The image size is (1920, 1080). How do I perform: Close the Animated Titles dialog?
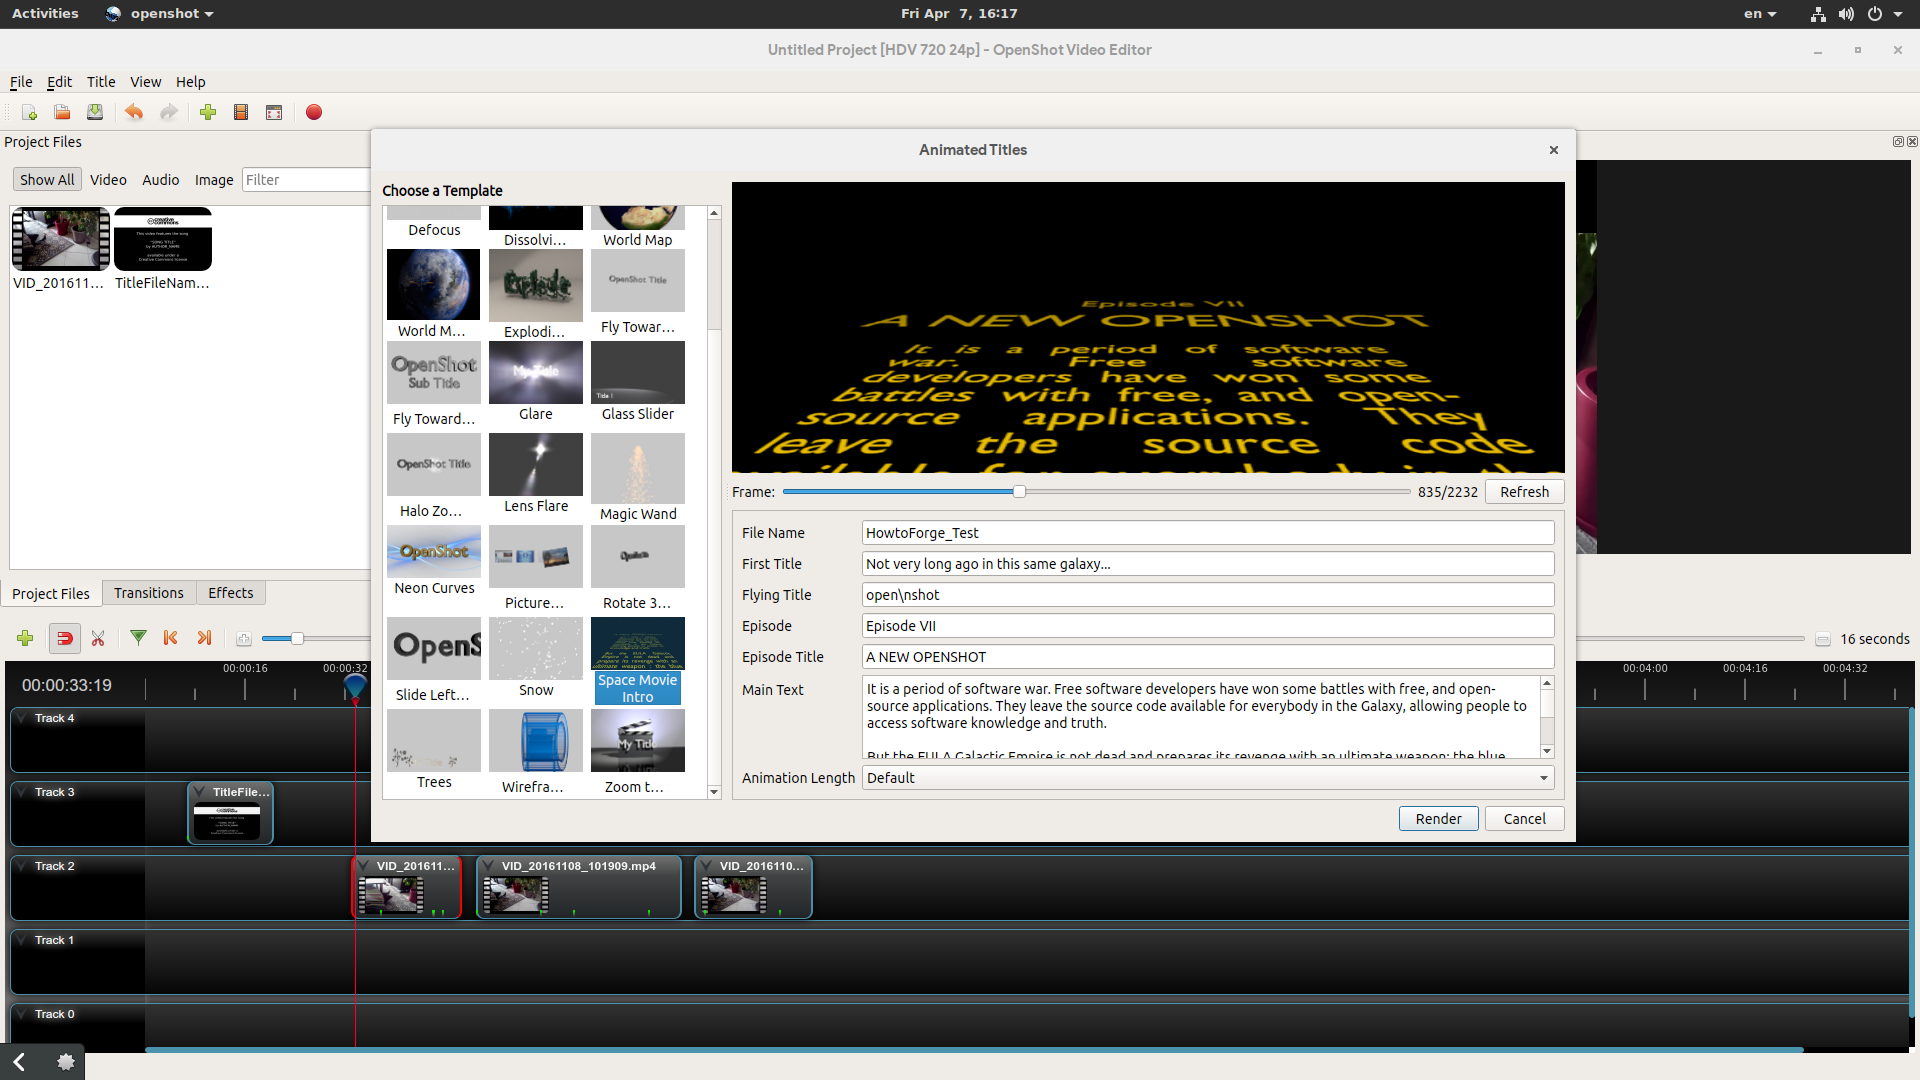click(x=1554, y=150)
